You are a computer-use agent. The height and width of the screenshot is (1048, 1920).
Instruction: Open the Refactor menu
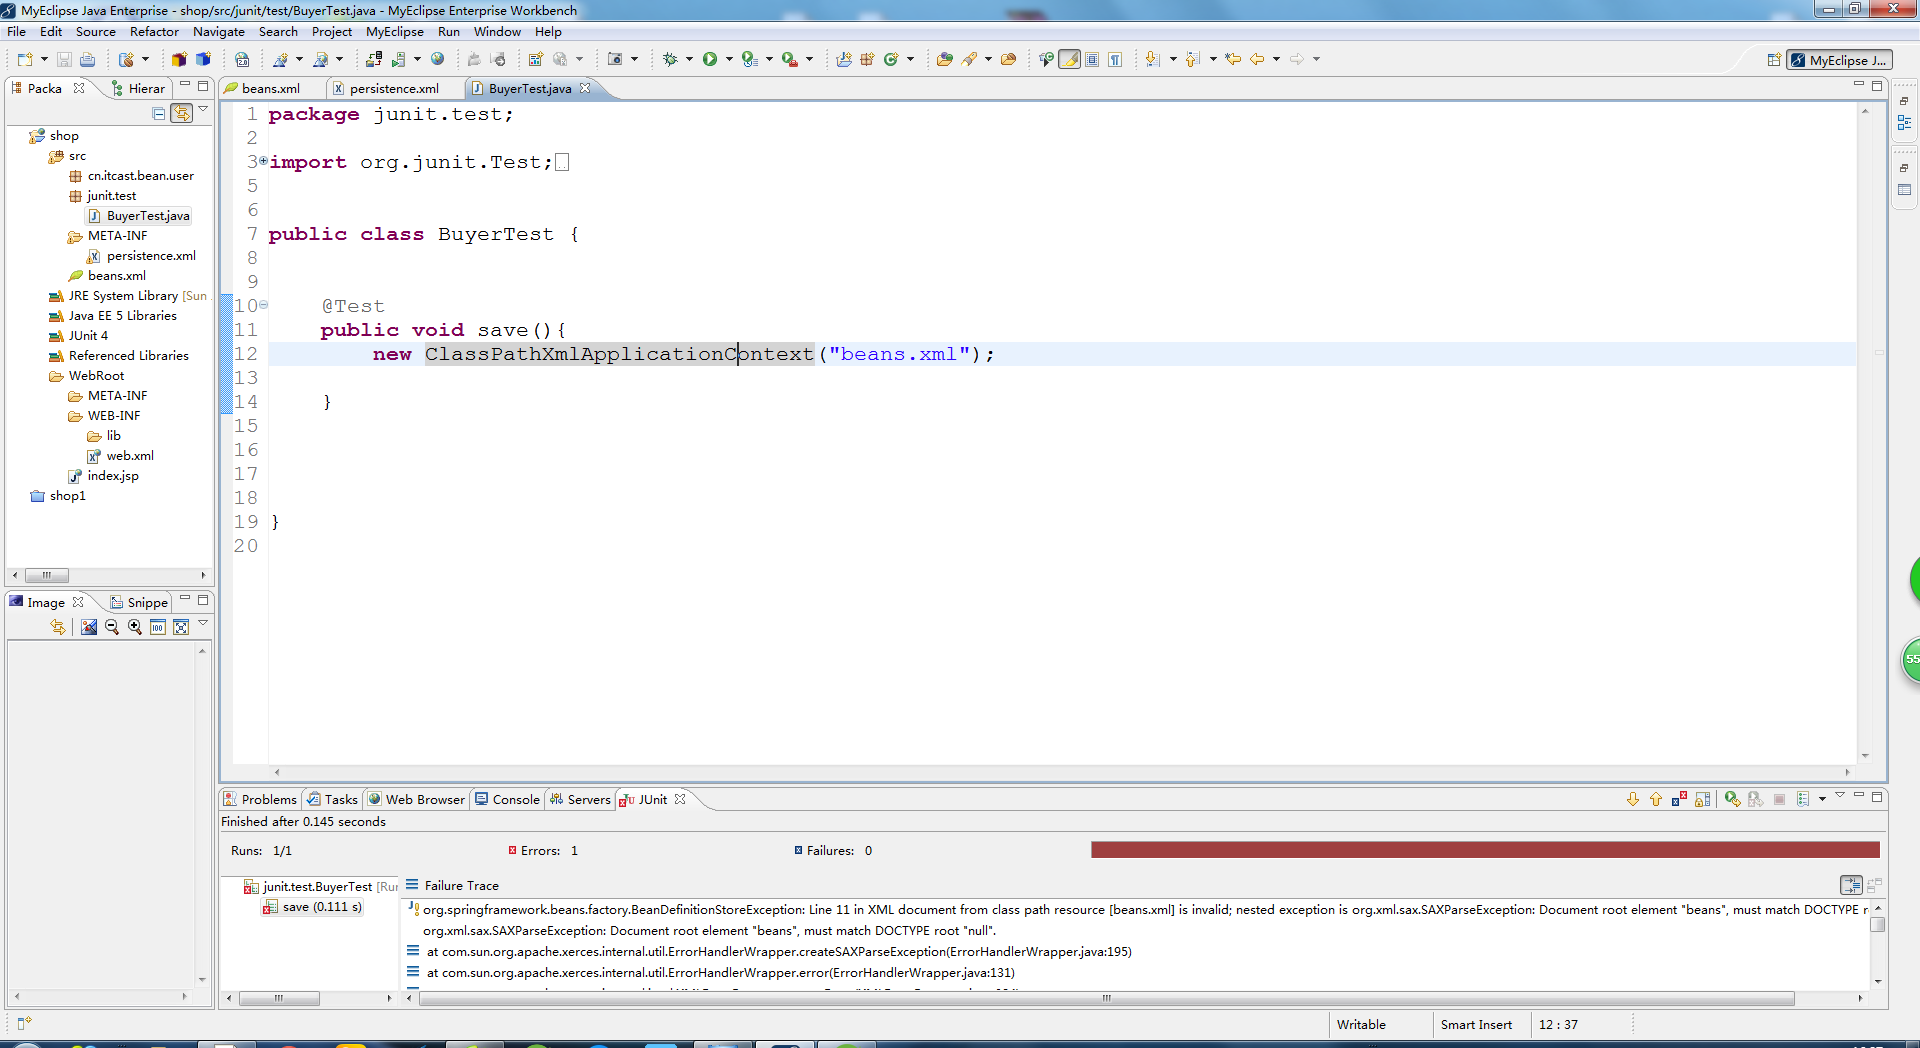154,31
